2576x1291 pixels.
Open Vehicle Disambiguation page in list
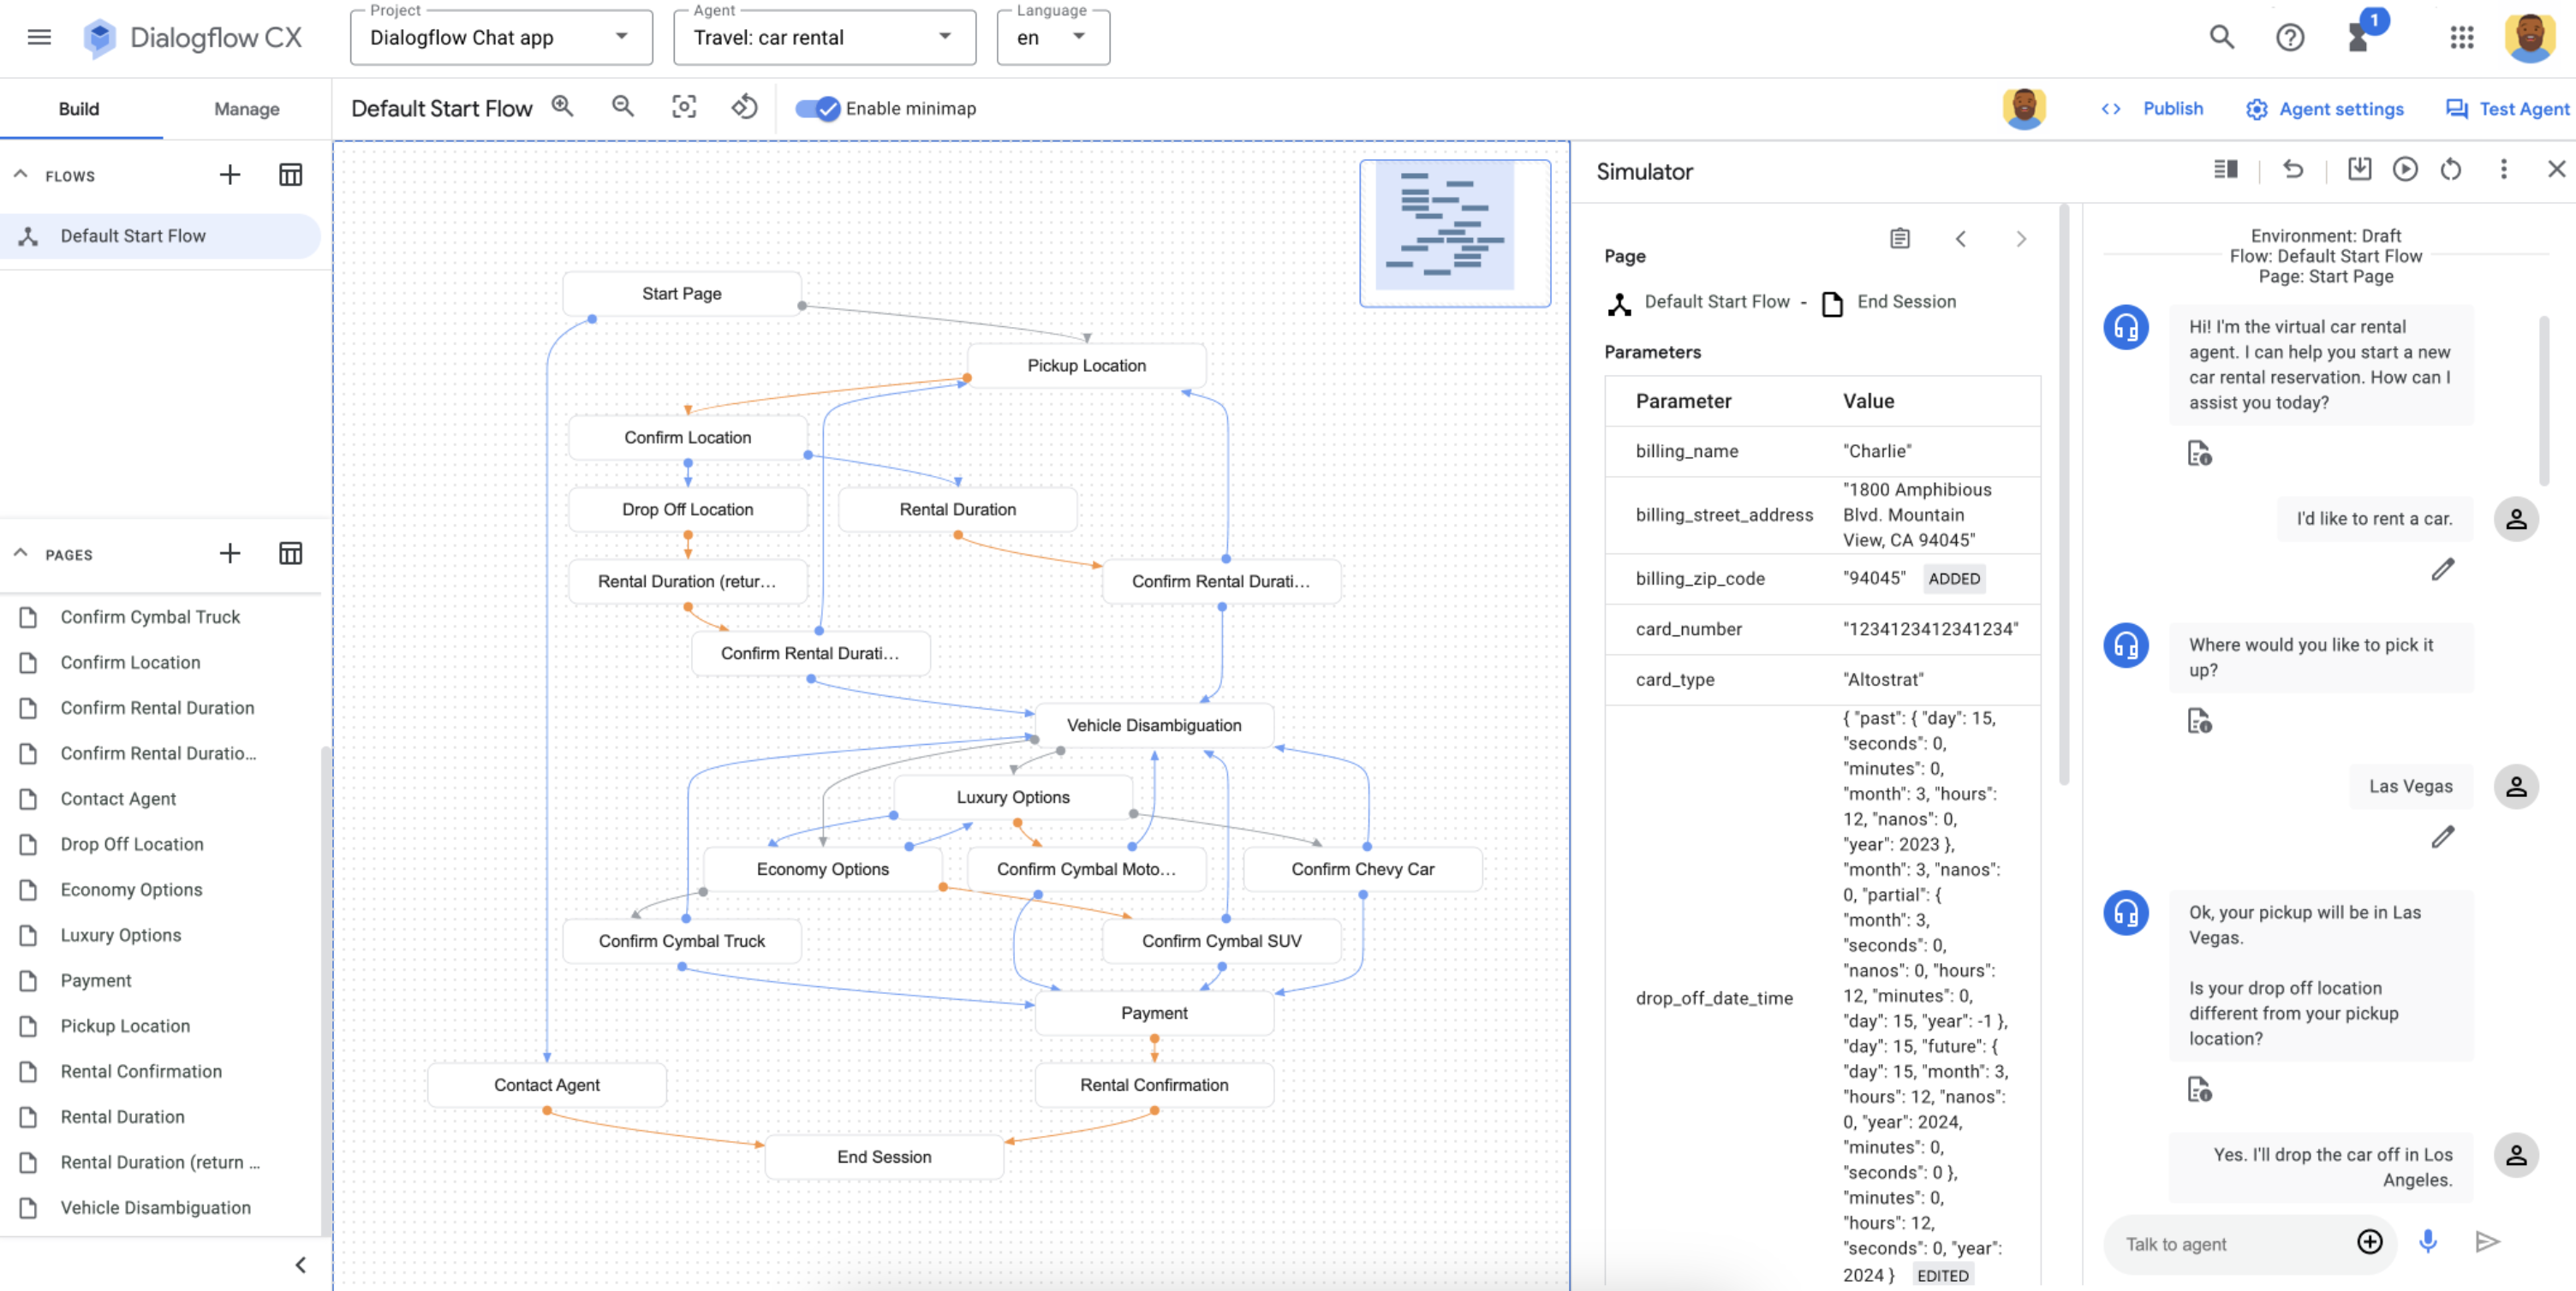coord(160,1208)
